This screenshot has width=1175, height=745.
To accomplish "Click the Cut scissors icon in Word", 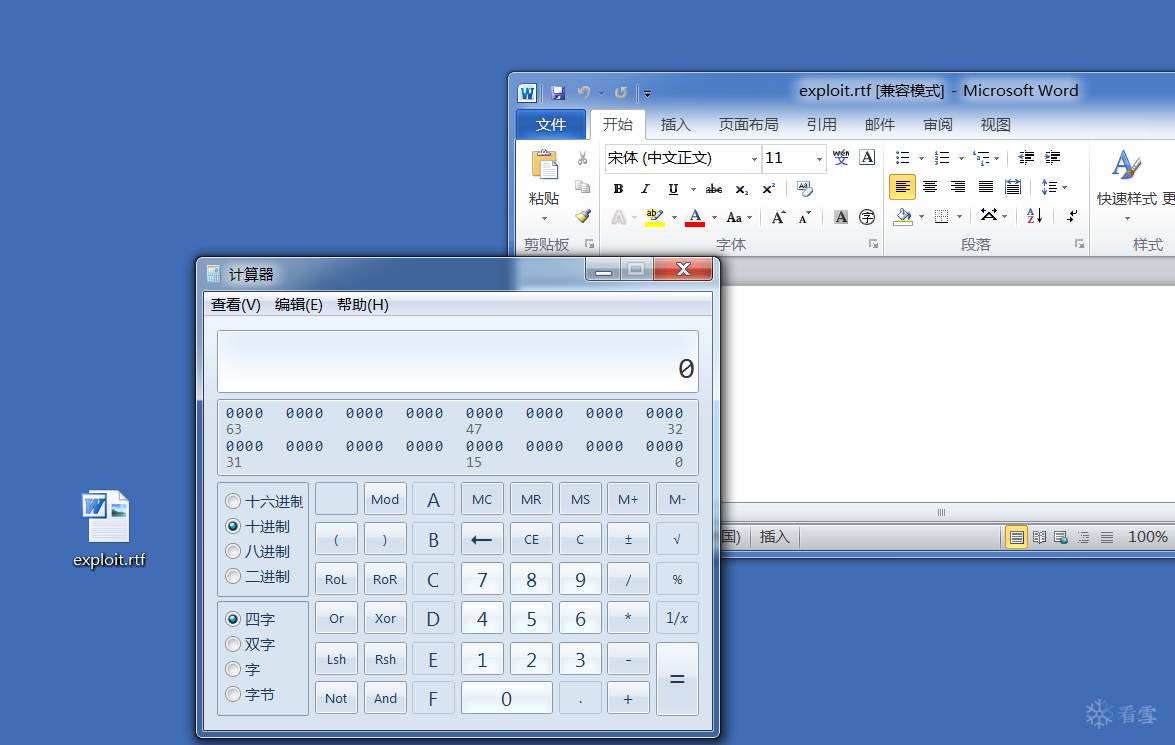I will click(x=582, y=158).
